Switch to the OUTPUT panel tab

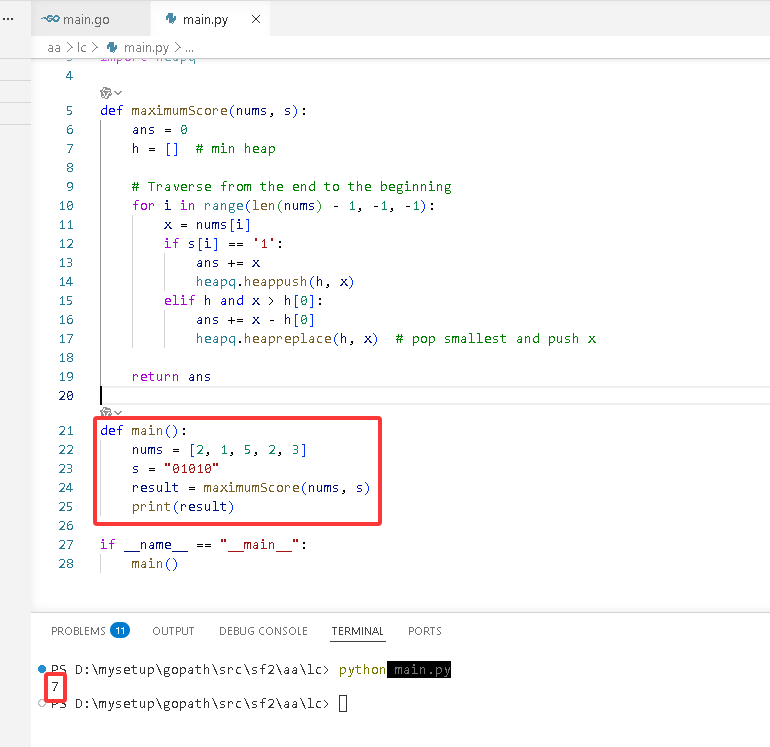[x=173, y=631]
